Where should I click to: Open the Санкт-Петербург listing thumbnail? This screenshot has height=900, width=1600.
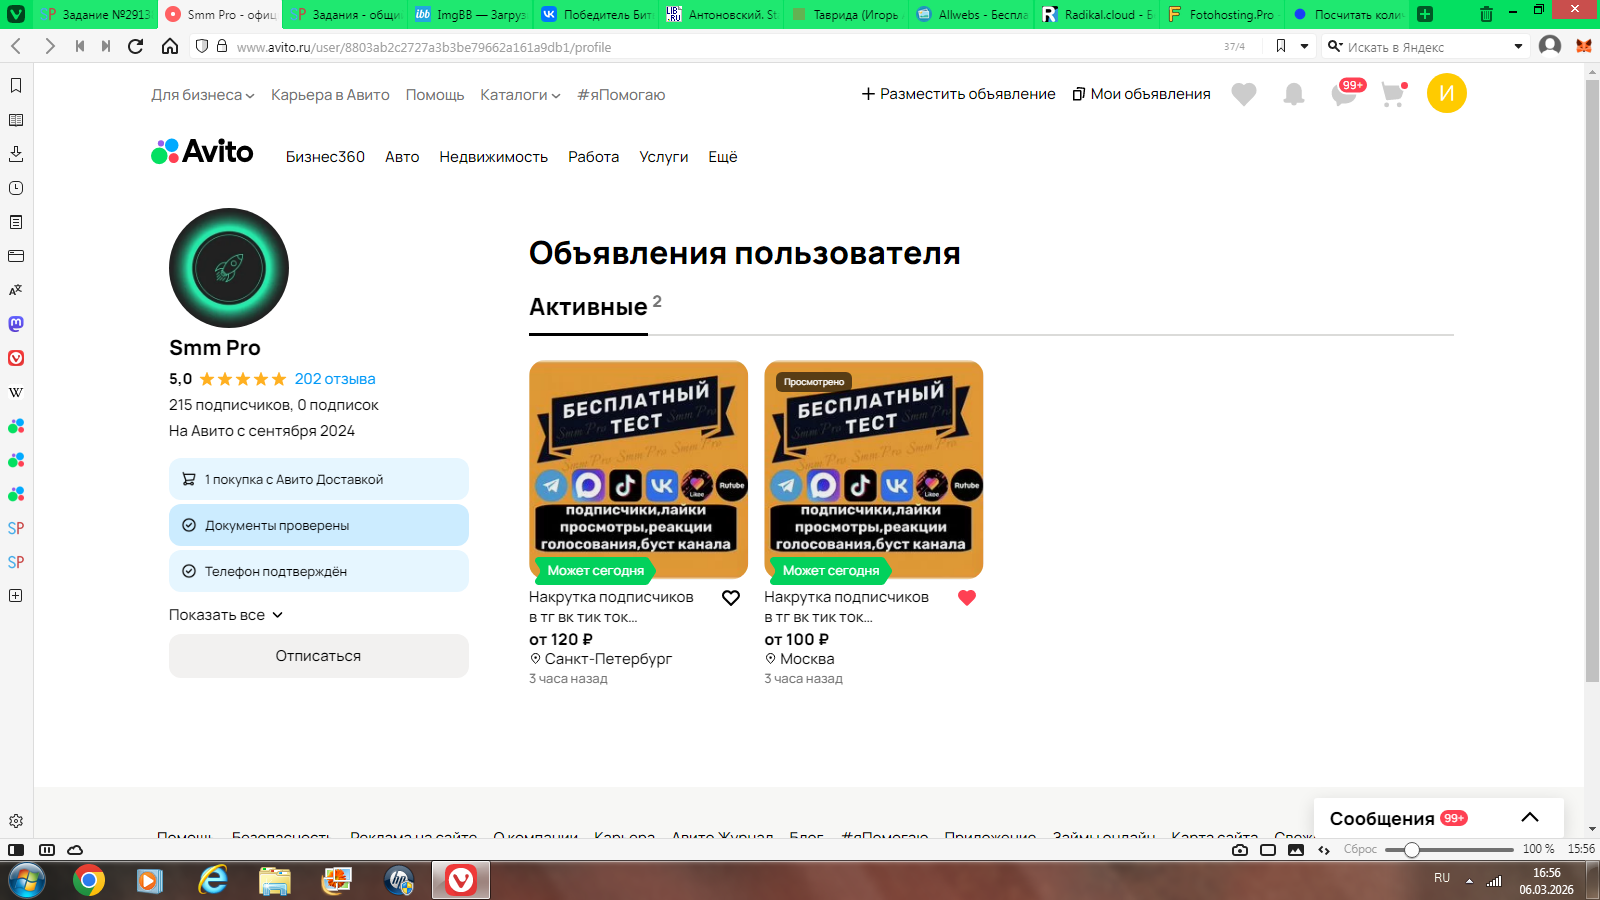(639, 470)
